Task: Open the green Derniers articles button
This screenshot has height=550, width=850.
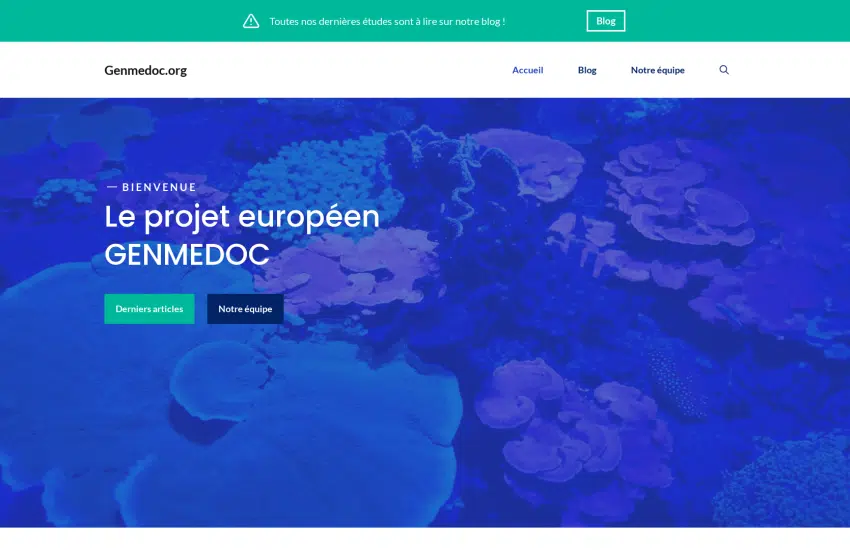Action: click(x=149, y=309)
